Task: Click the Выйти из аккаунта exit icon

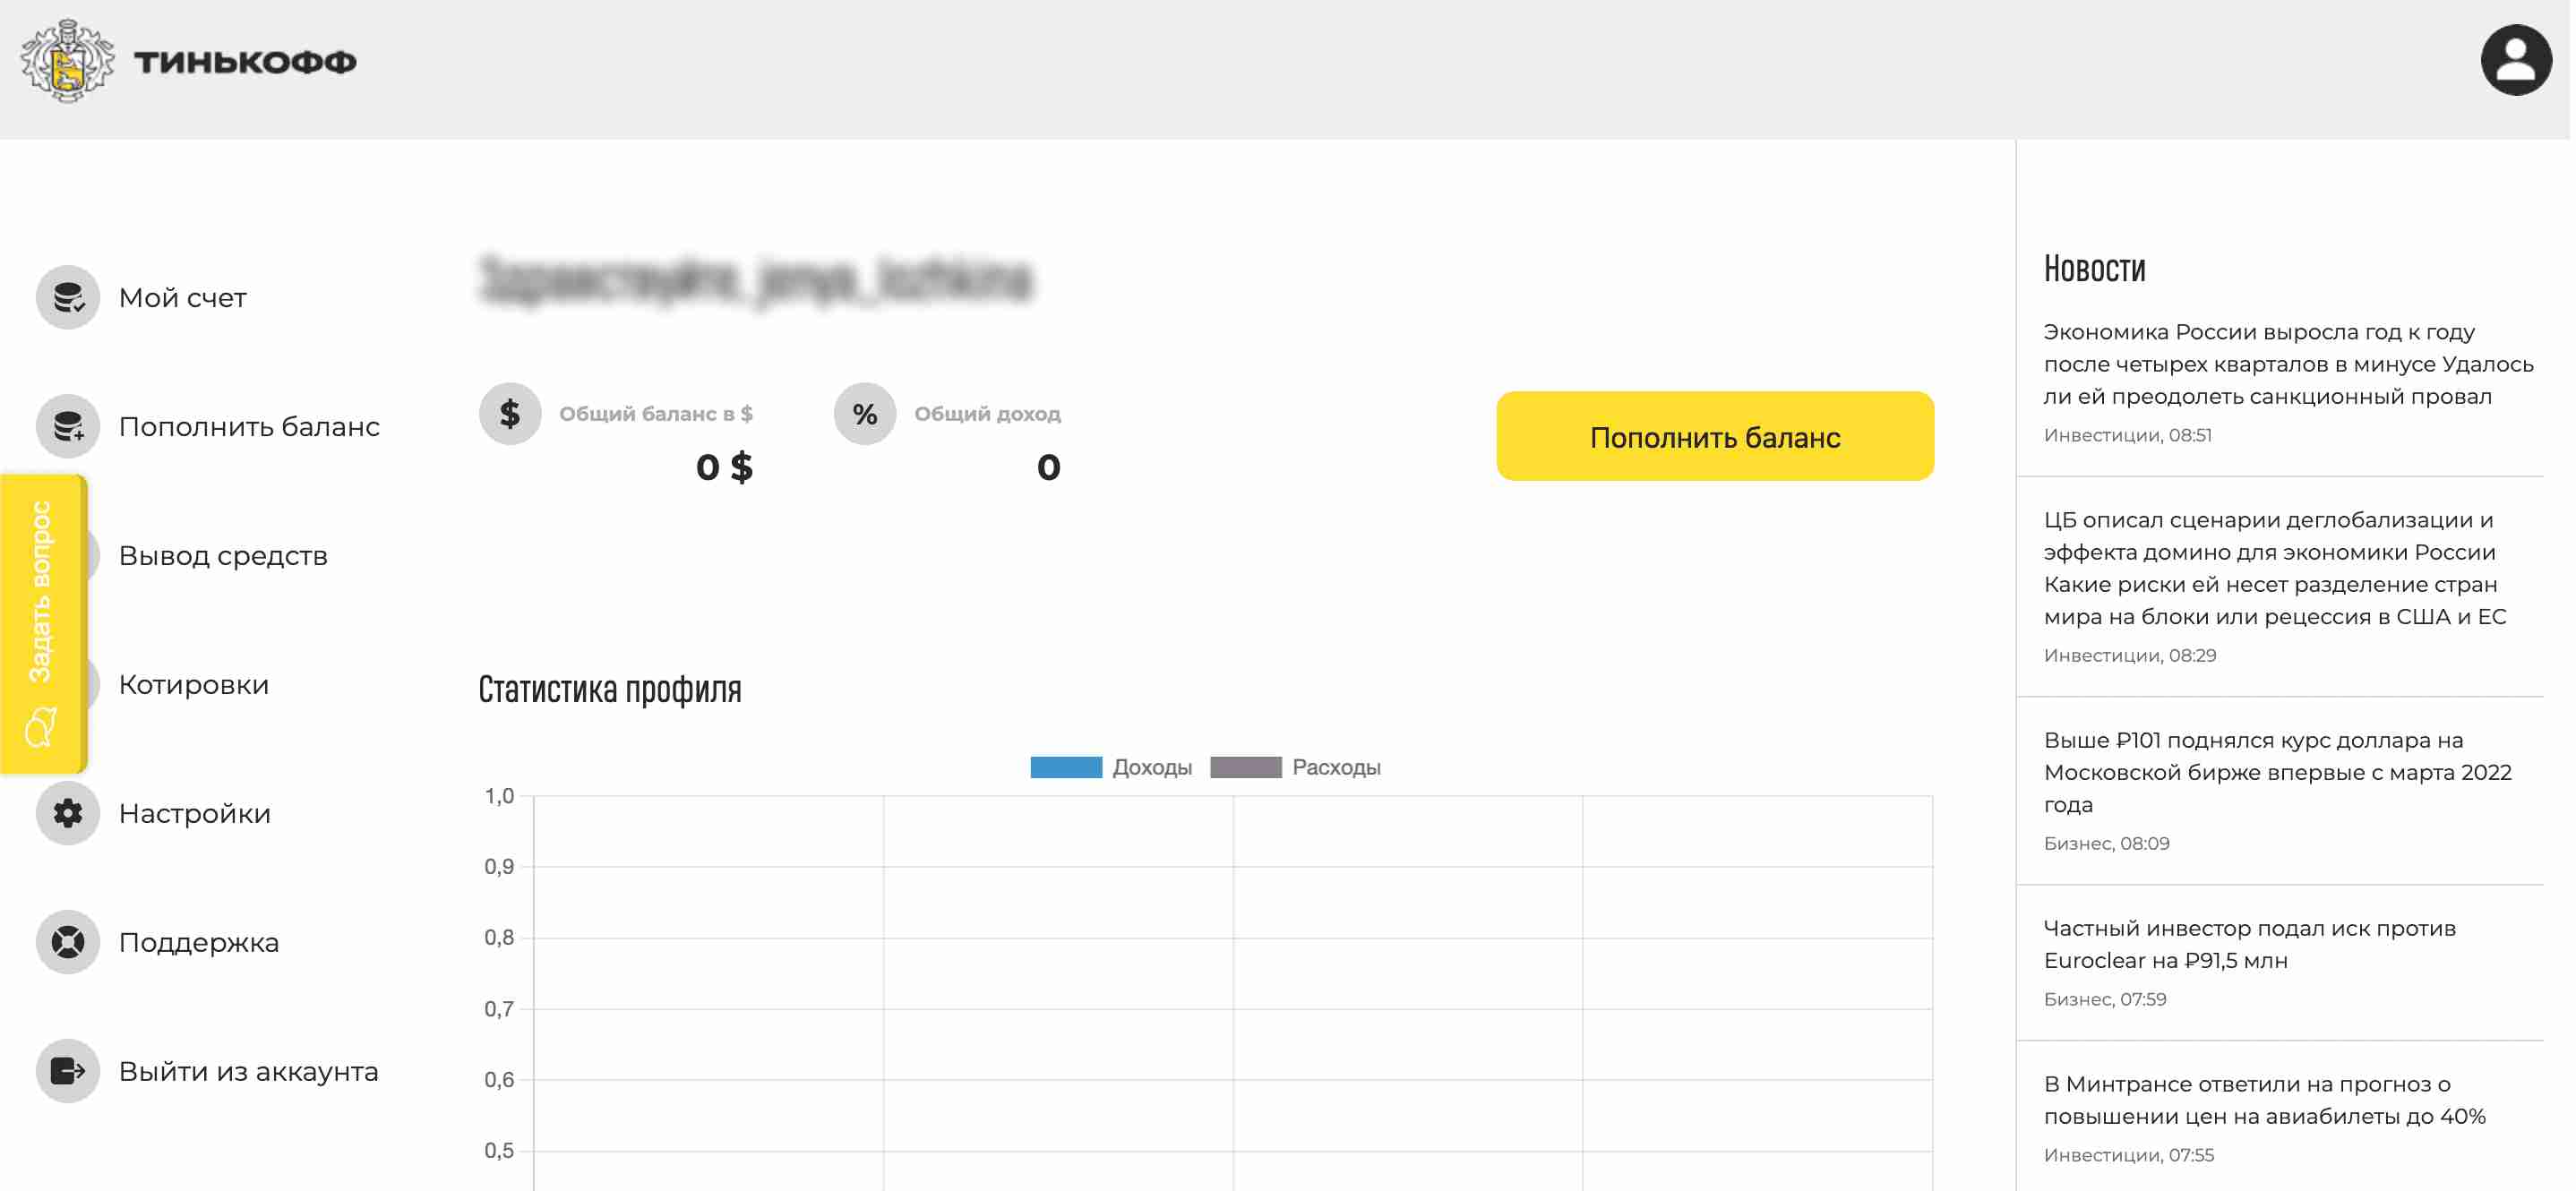Action: pyautogui.click(x=68, y=1071)
